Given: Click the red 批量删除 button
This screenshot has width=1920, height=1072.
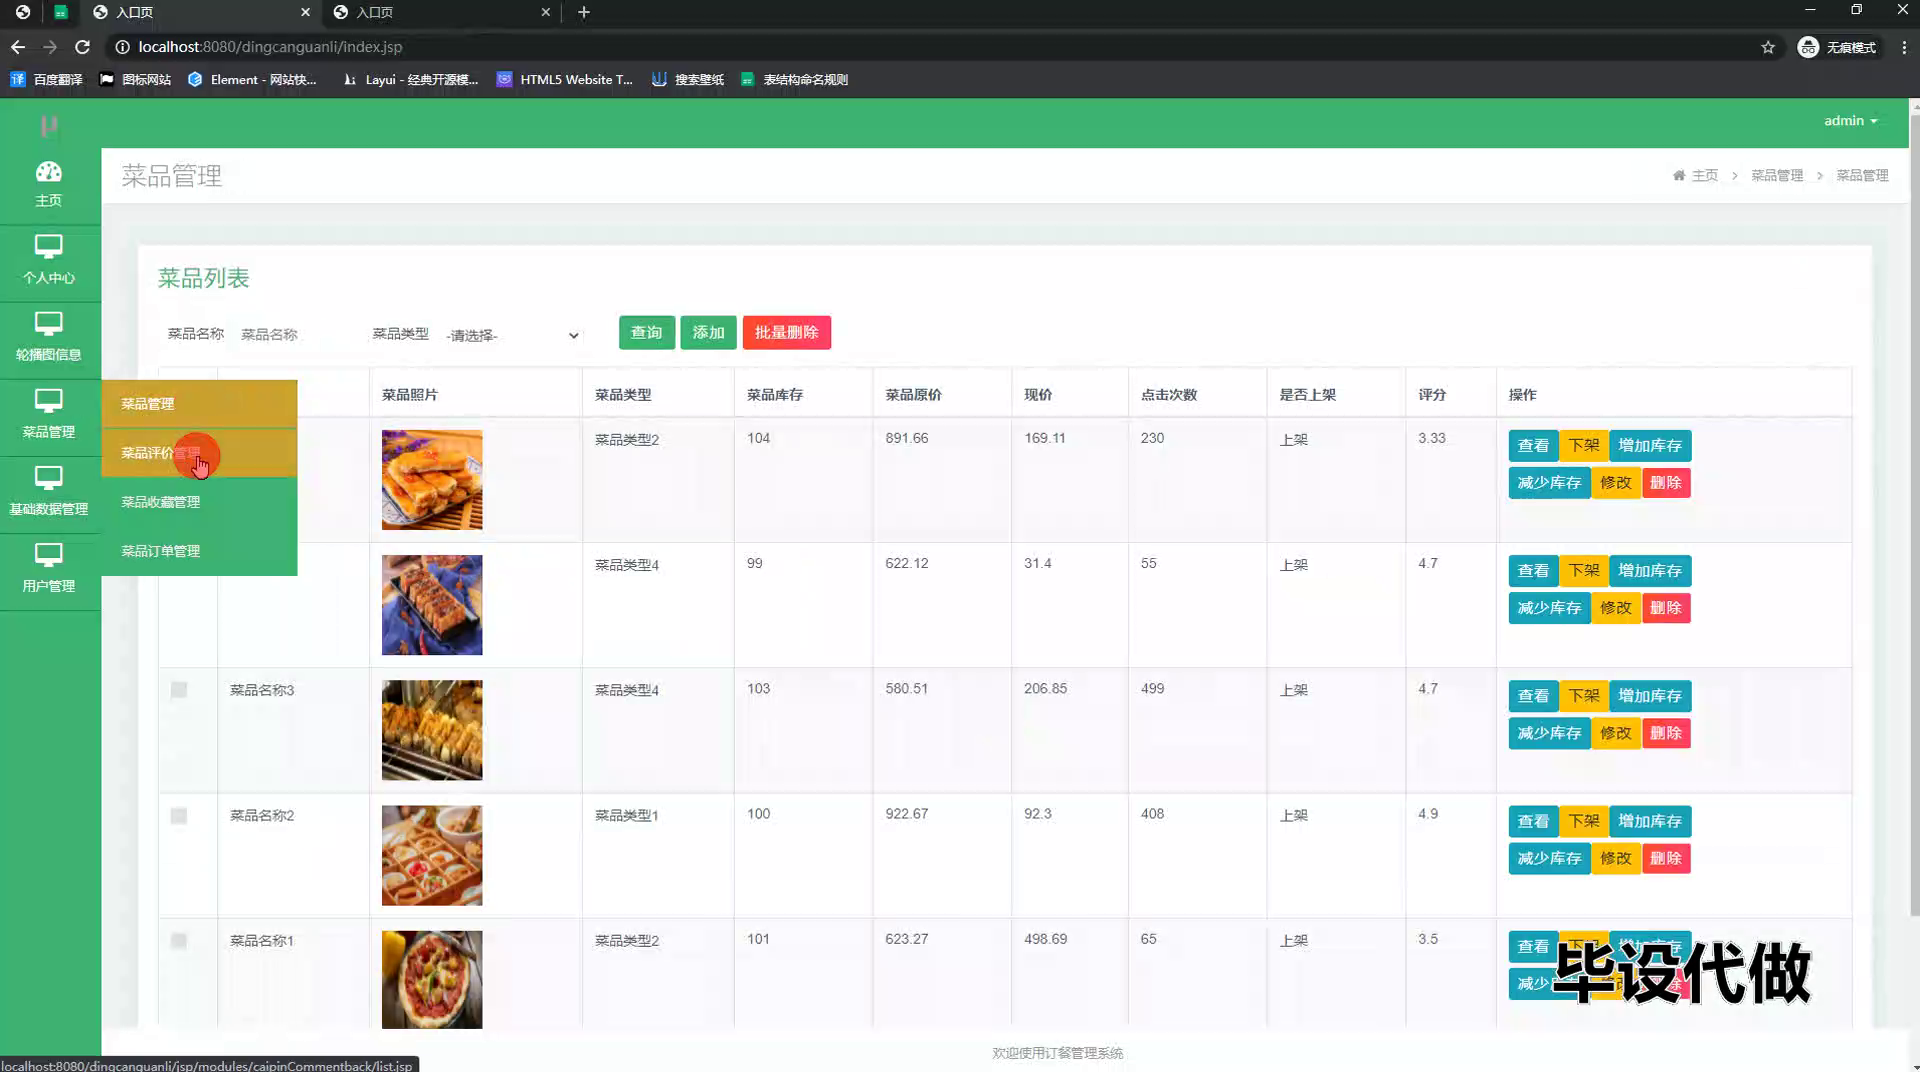Looking at the screenshot, I should point(786,332).
